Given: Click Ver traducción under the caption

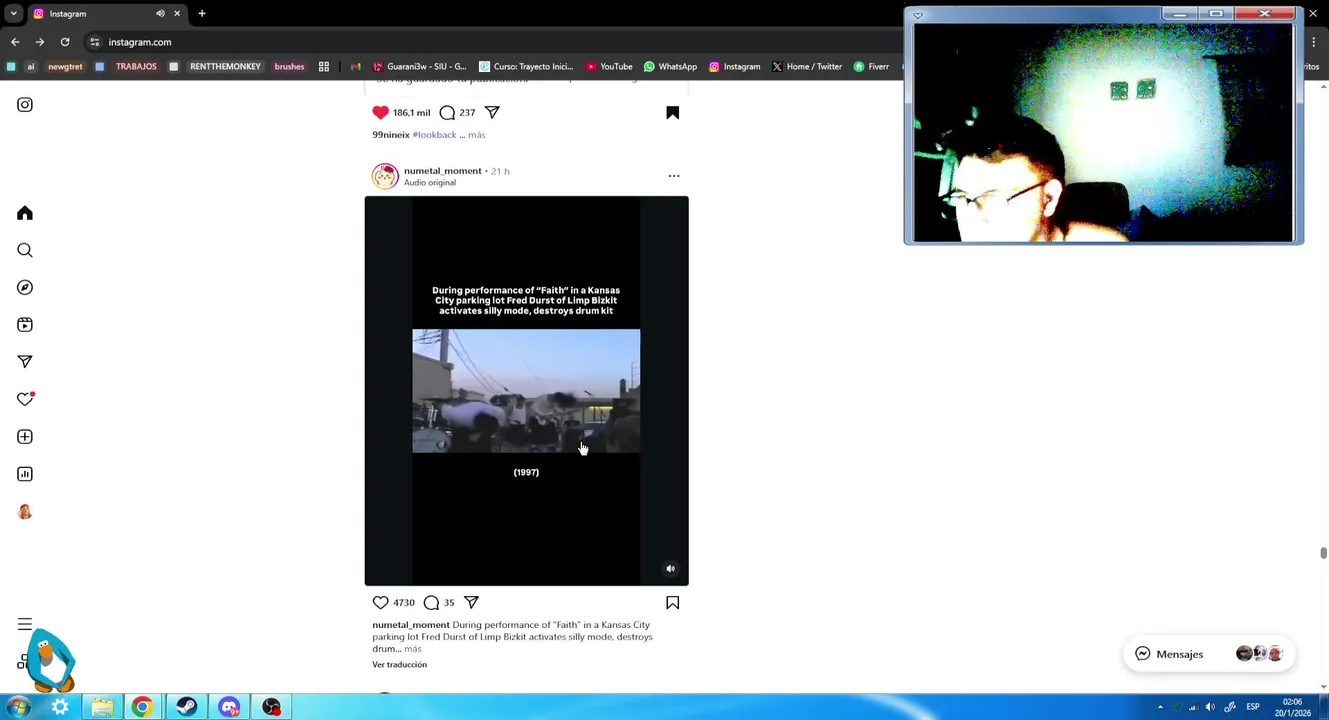Looking at the screenshot, I should coord(400,665).
